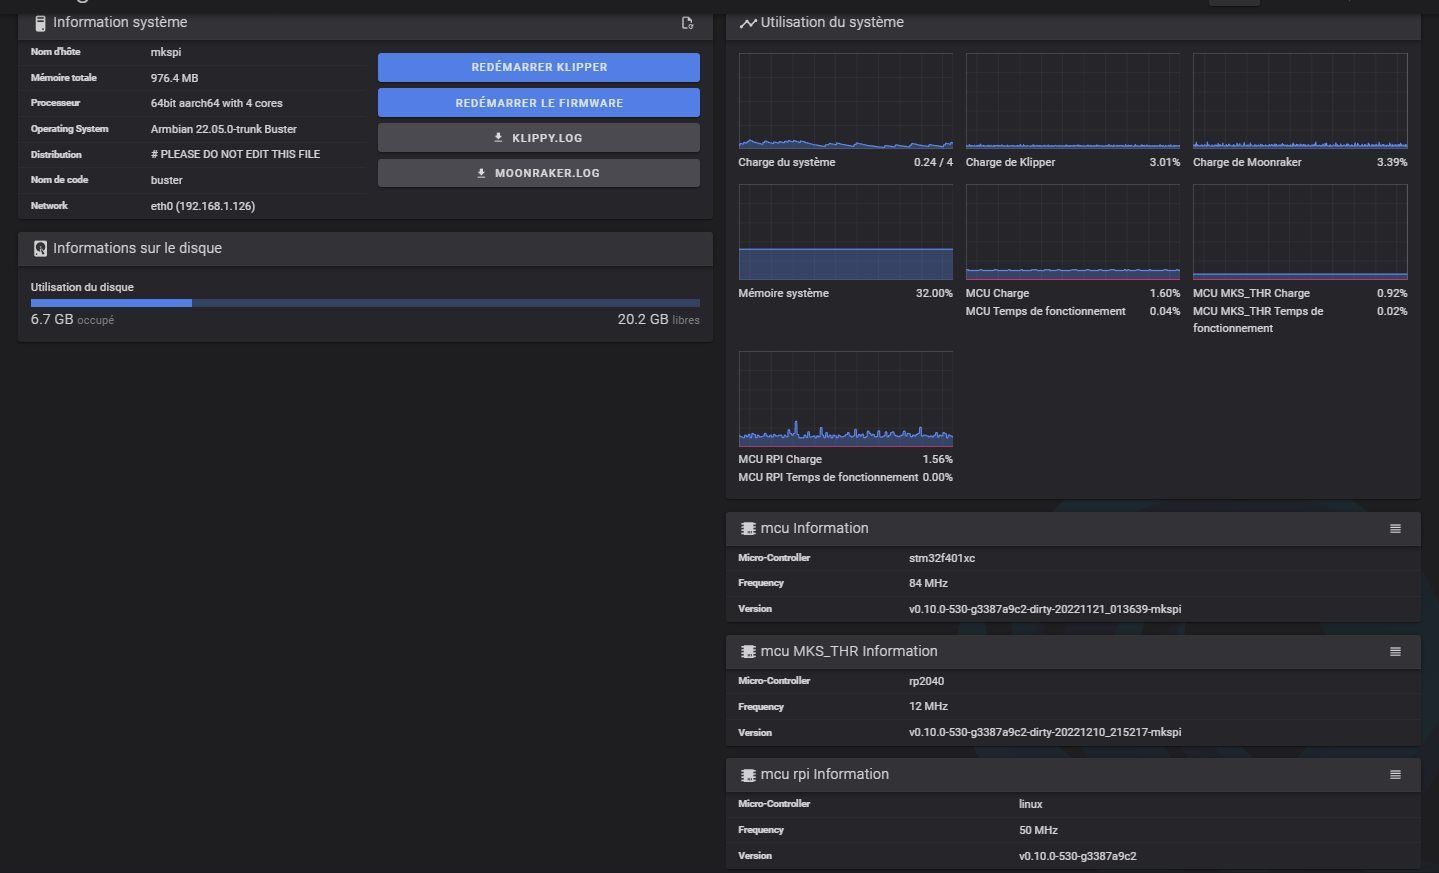This screenshot has width=1439, height=873.
Task: Open the mcu MKS_THR Information menu icon
Action: [x=1395, y=652]
